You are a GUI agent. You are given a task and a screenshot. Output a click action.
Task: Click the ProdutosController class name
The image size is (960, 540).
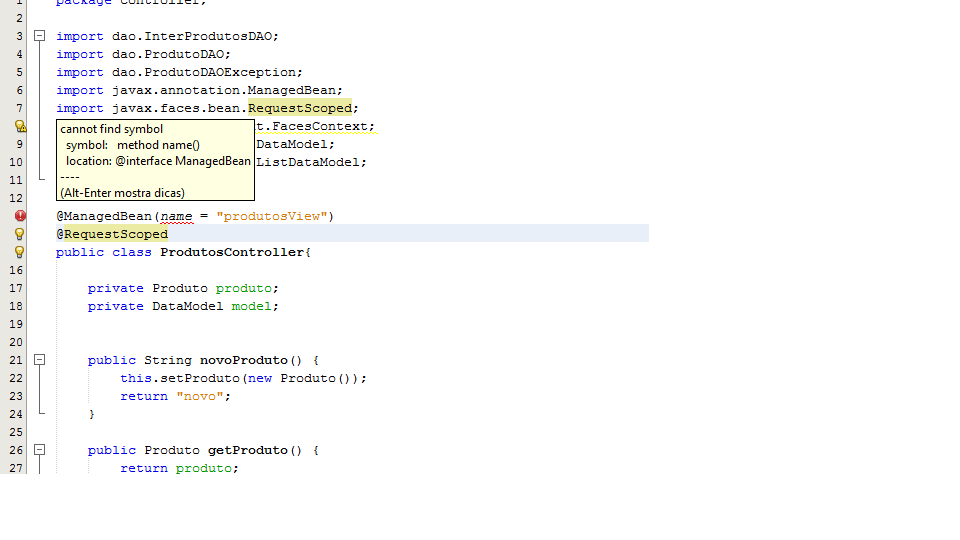[232, 252]
